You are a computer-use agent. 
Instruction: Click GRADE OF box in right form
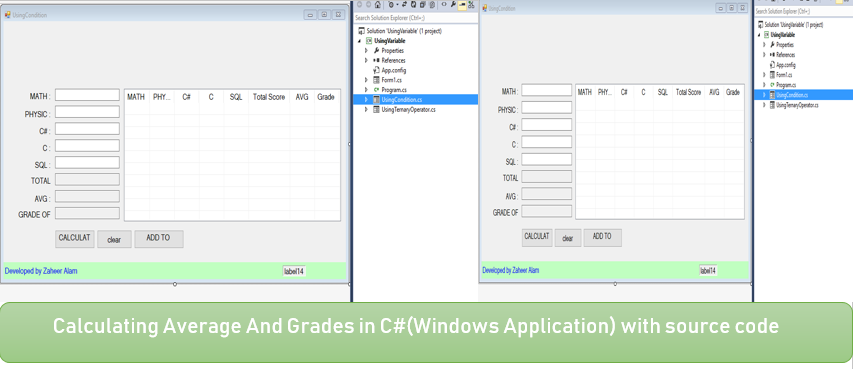click(x=547, y=211)
